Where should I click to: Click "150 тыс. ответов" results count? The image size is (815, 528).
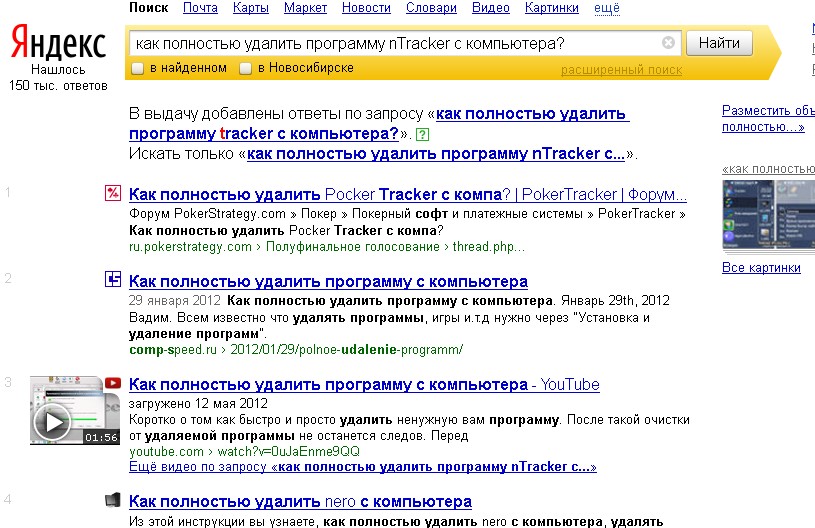58,86
